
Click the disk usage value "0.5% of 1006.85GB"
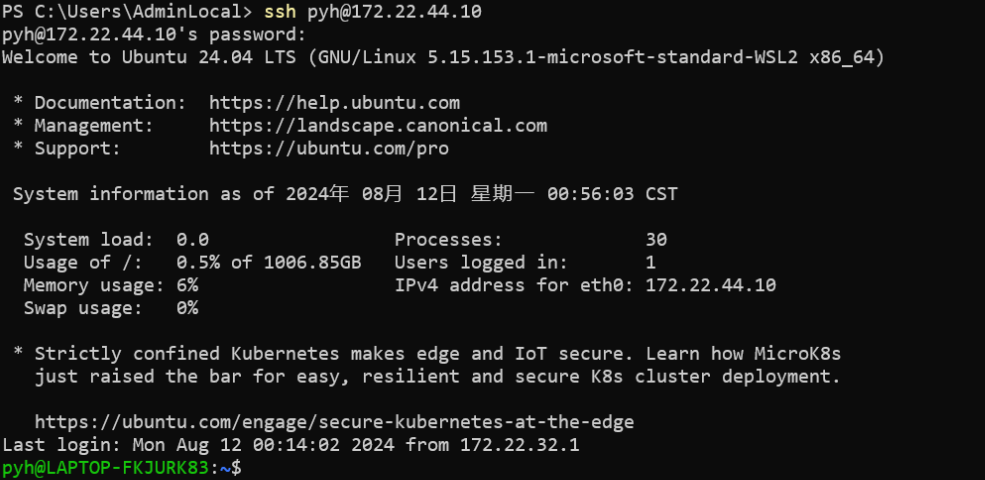tap(268, 263)
